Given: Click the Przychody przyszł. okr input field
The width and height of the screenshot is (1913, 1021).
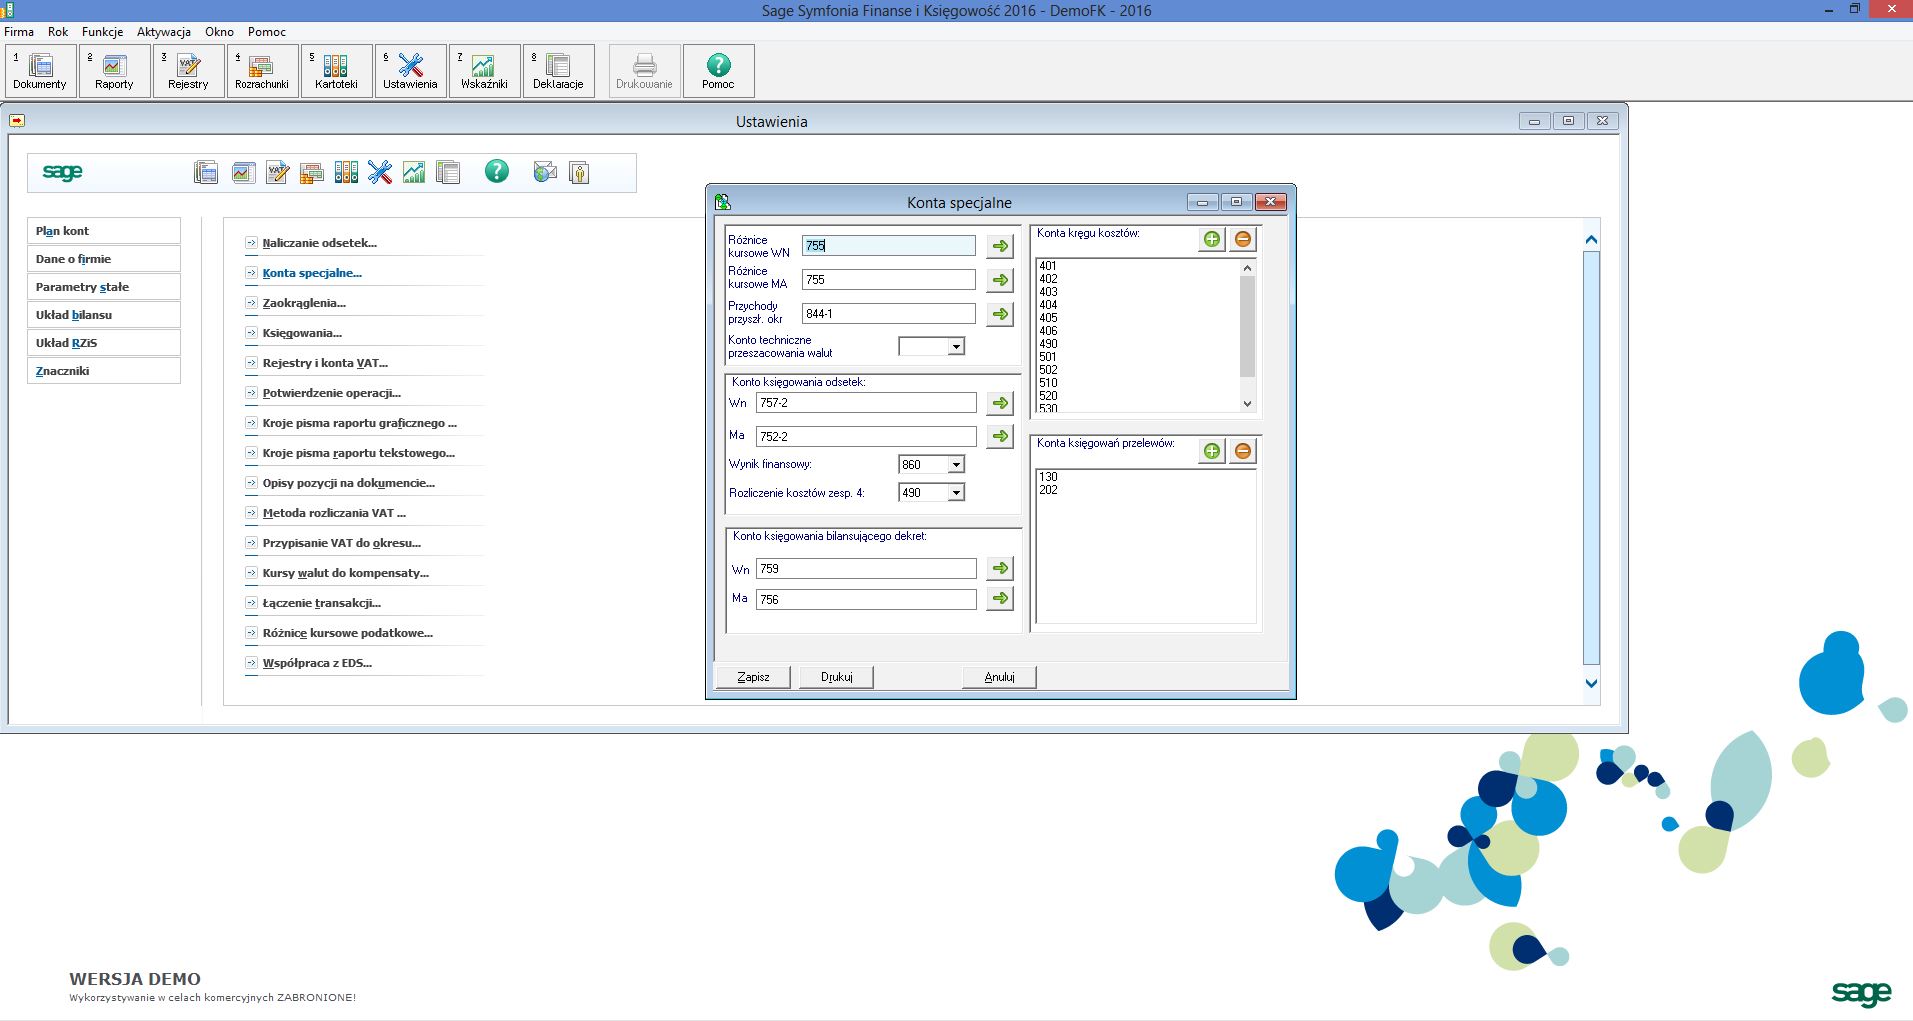Looking at the screenshot, I should [888, 314].
